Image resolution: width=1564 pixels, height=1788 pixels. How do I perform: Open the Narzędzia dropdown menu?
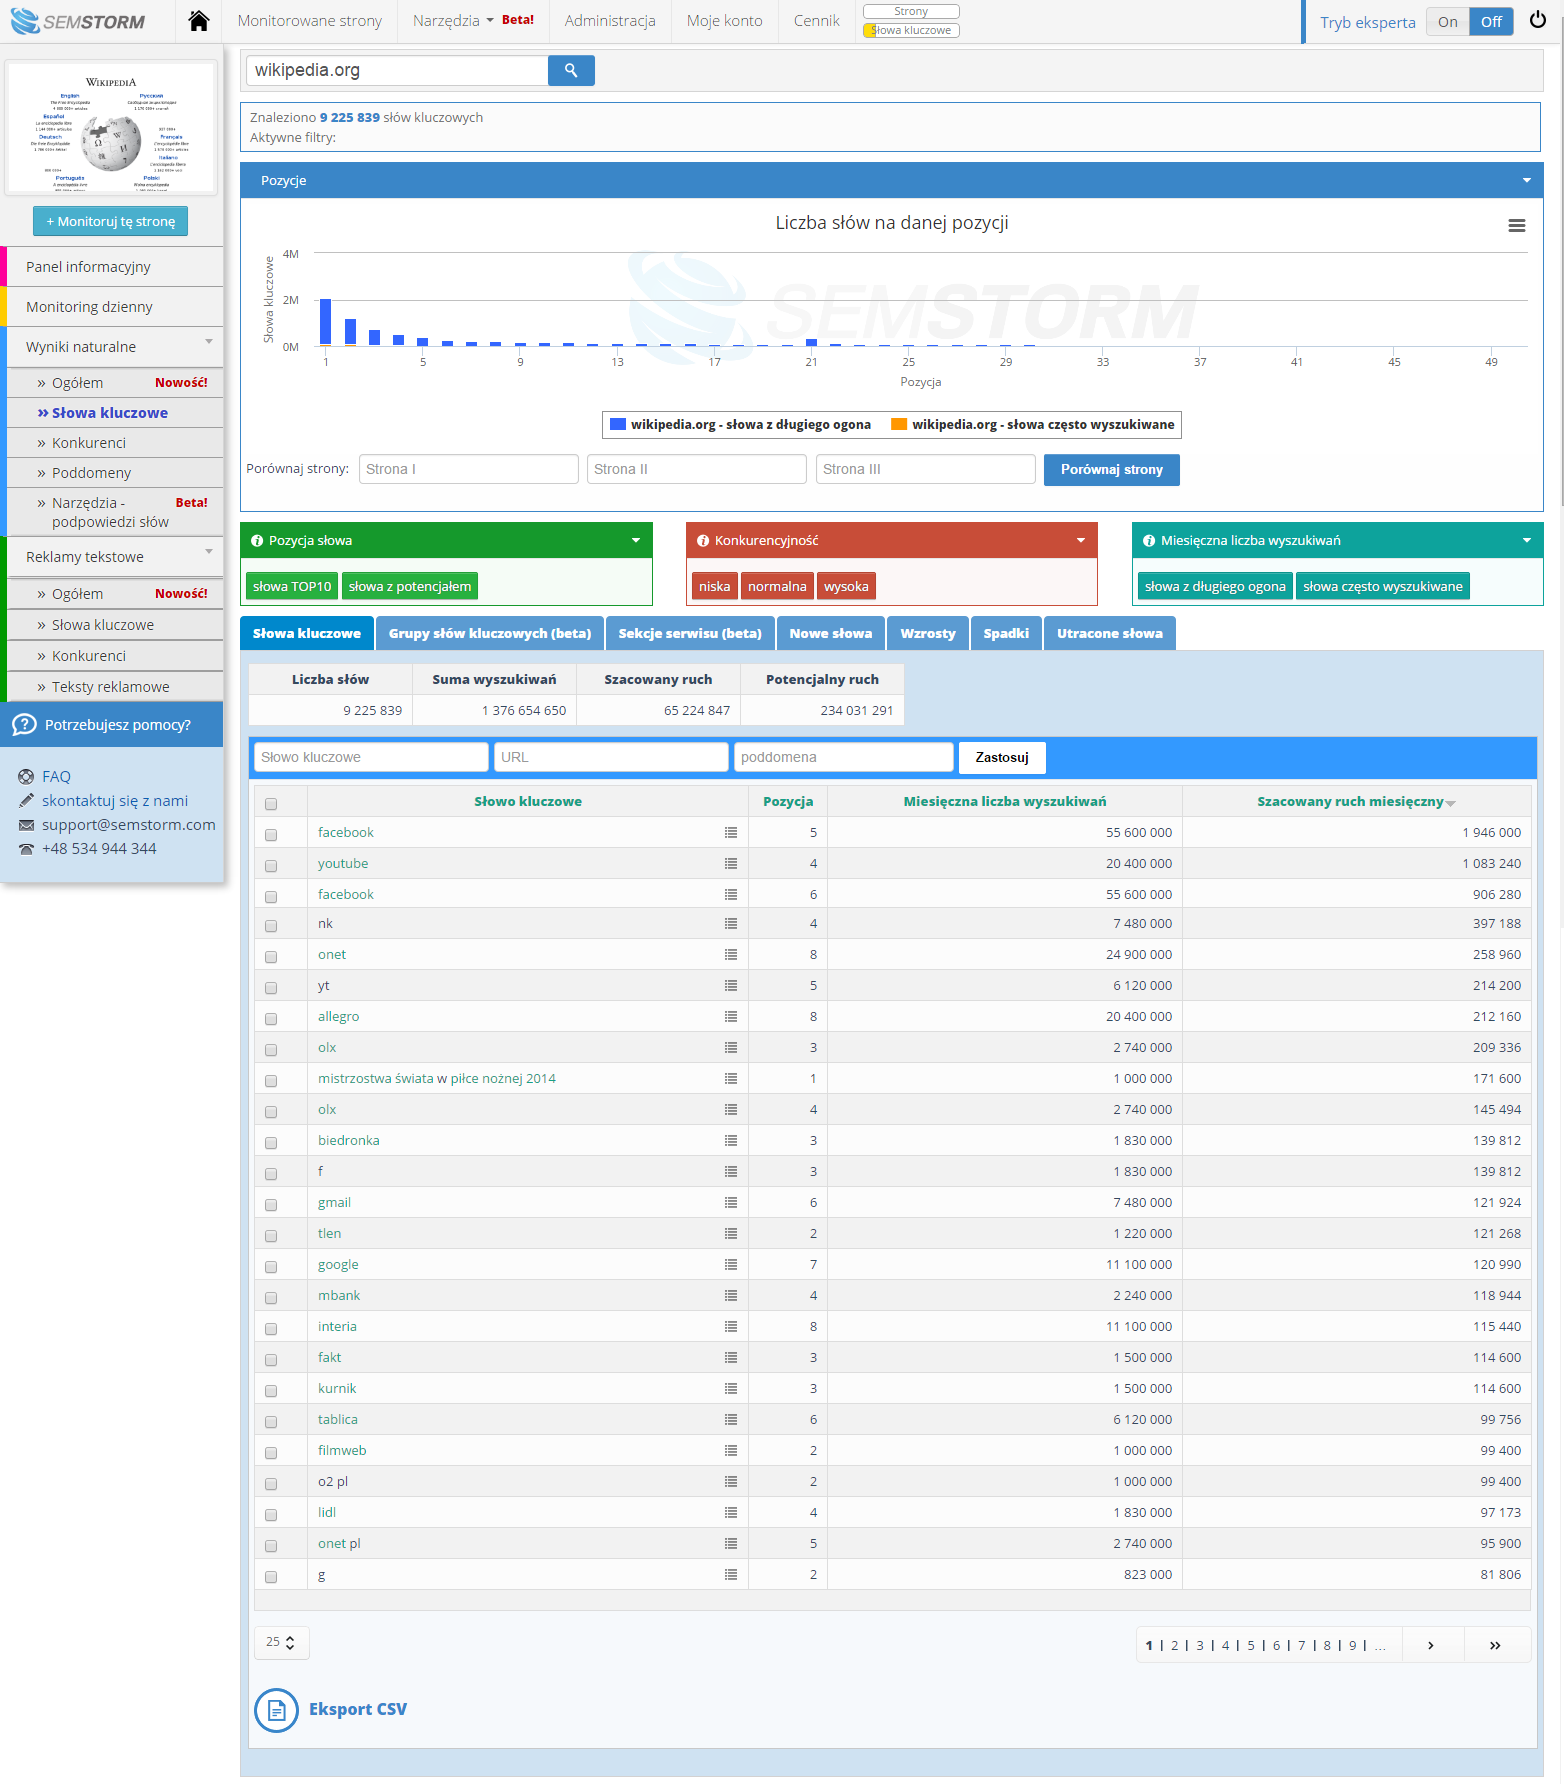[x=452, y=21]
